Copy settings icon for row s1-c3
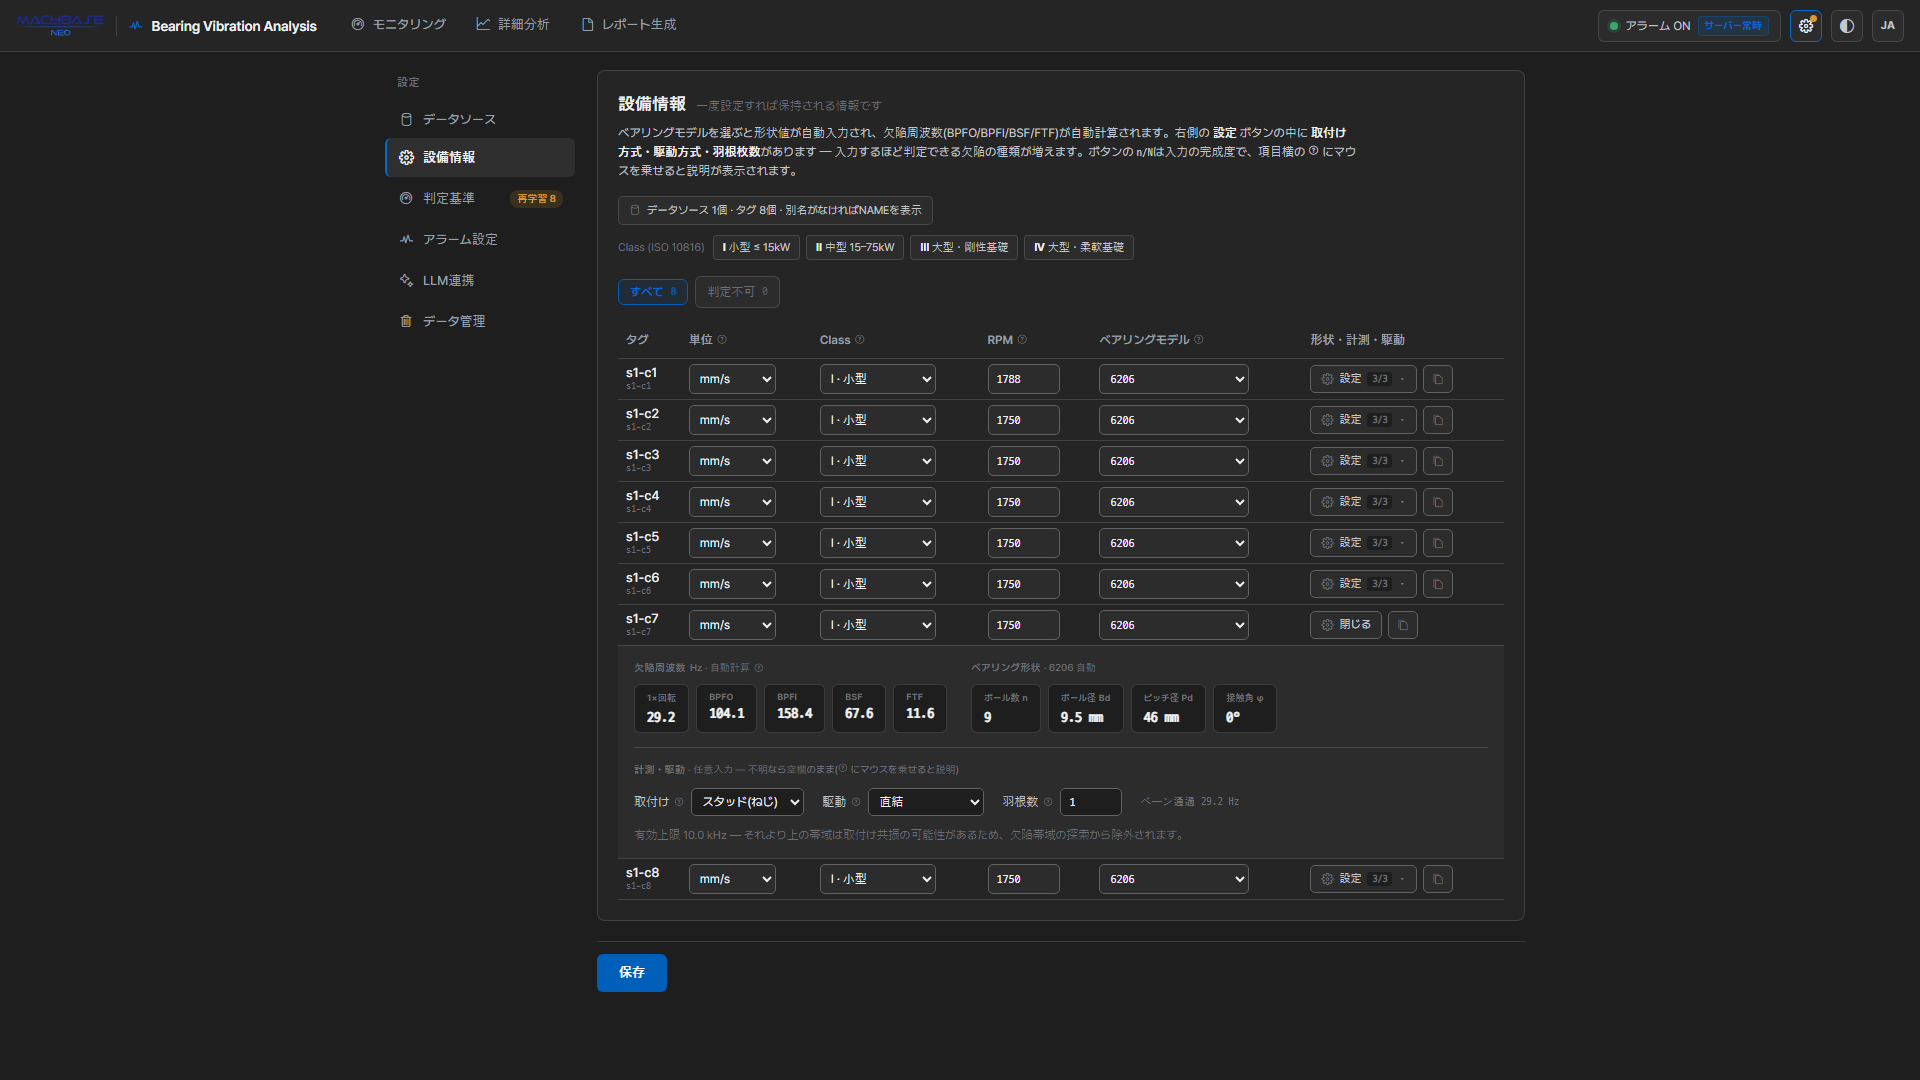1920x1080 pixels. pos(1437,461)
